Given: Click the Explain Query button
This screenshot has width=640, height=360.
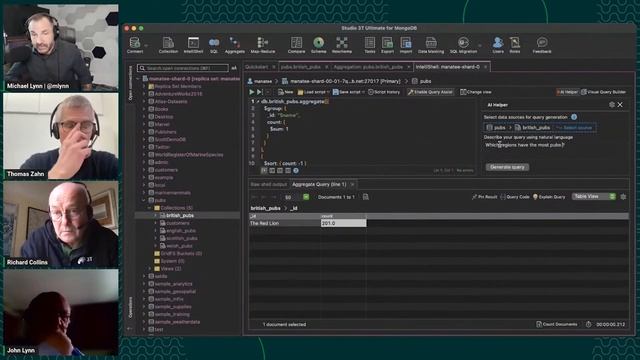Looking at the screenshot, I should [x=549, y=197].
